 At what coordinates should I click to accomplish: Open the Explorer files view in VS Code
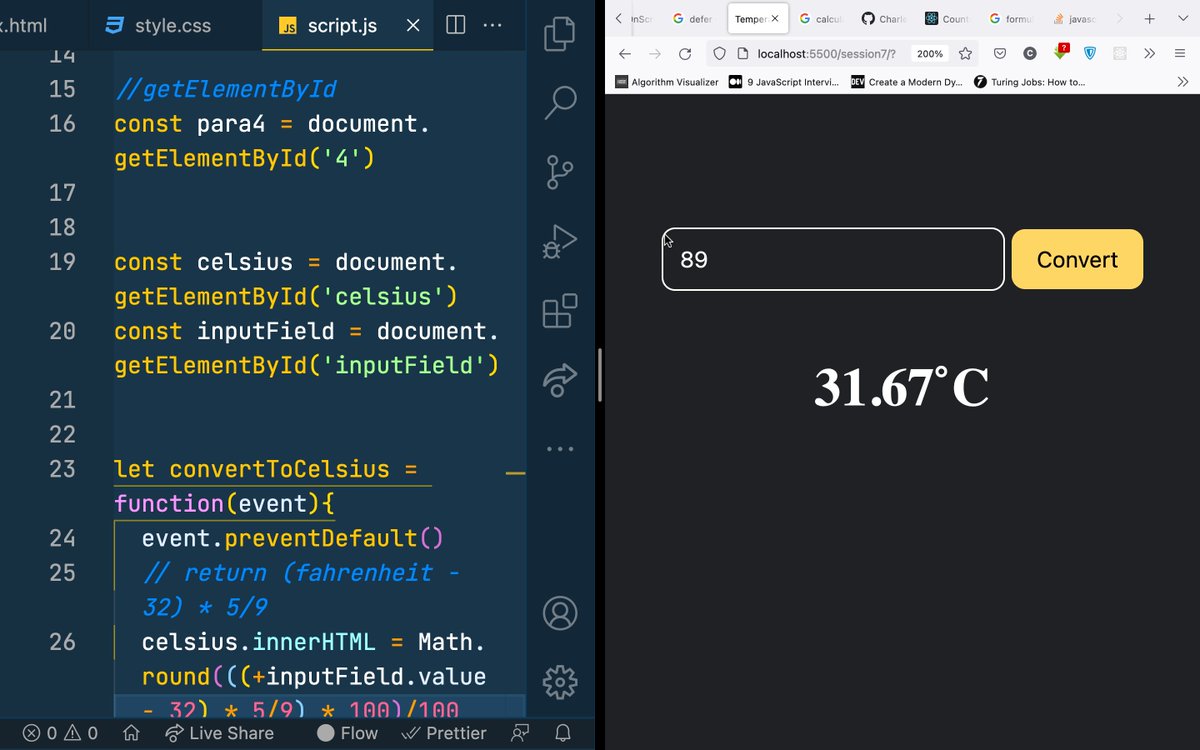pos(560,33)
